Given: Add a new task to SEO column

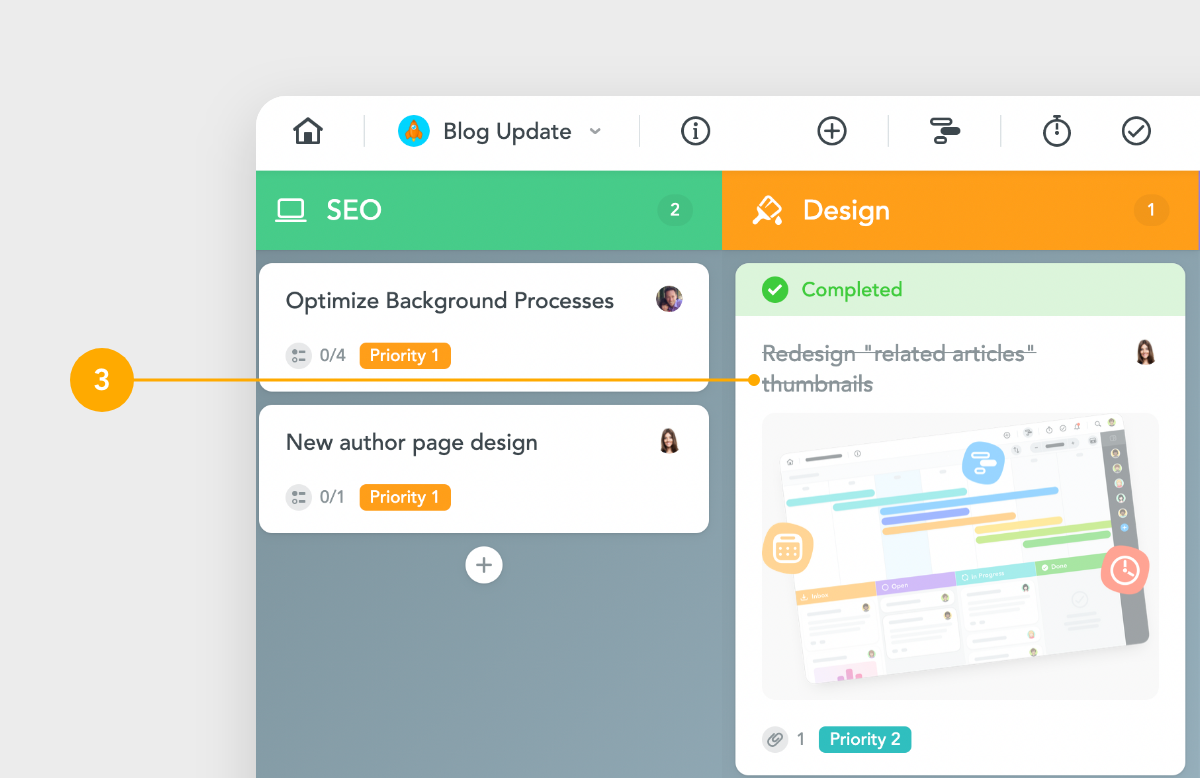Looking at the screenshot, I should (x=484, y=565).
